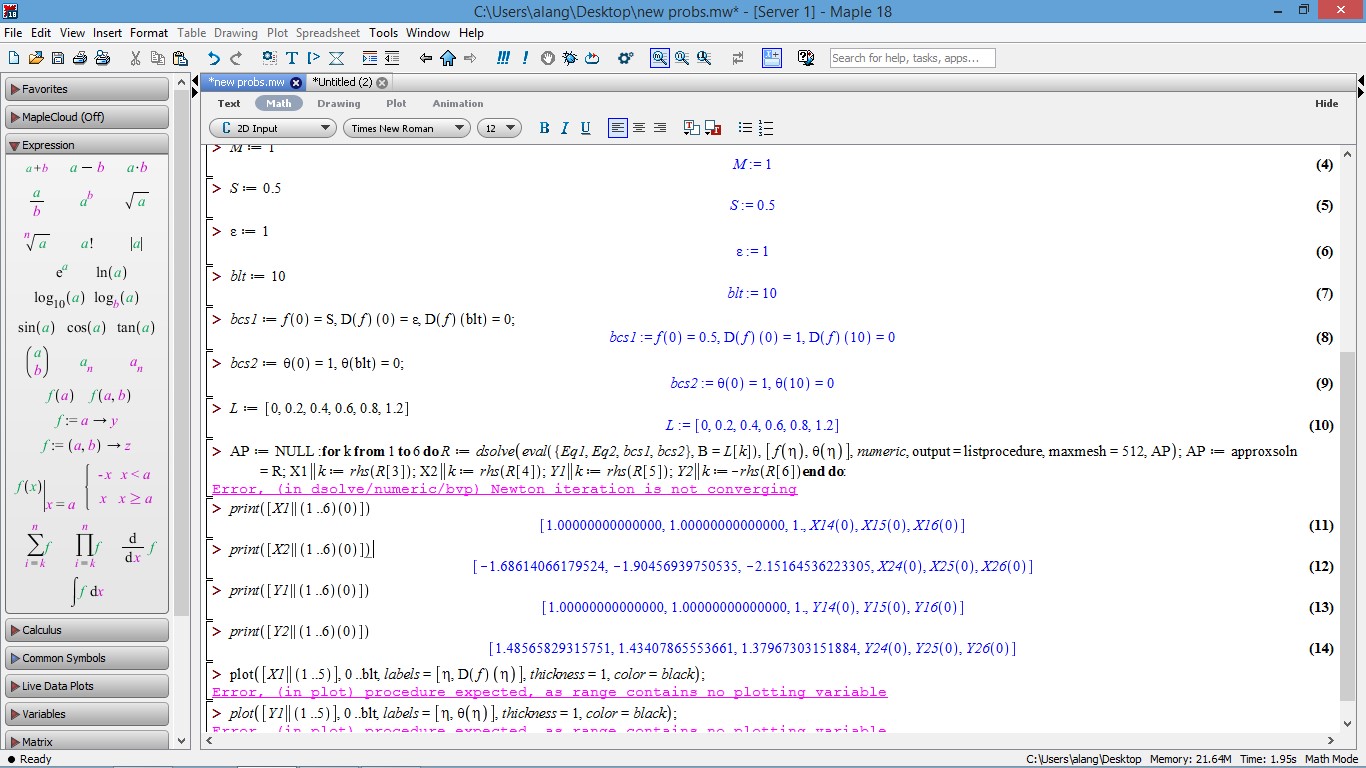Image resolution: width=1366 pixels, height=768 pixels.
Task: Insert the integral template
Action: click(x=88, y=591)
